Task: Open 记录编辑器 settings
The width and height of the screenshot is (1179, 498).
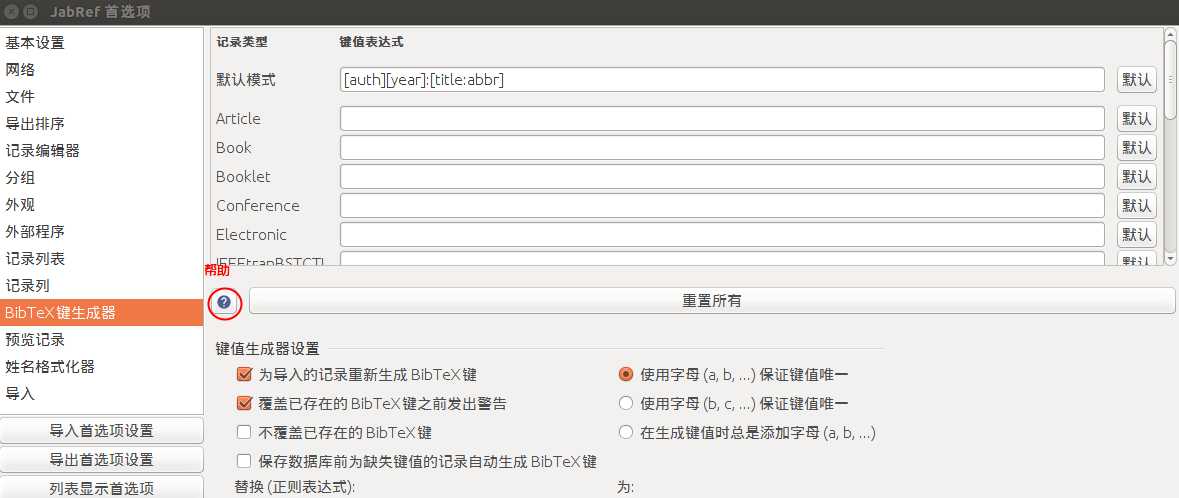Action: coord(102,151)
